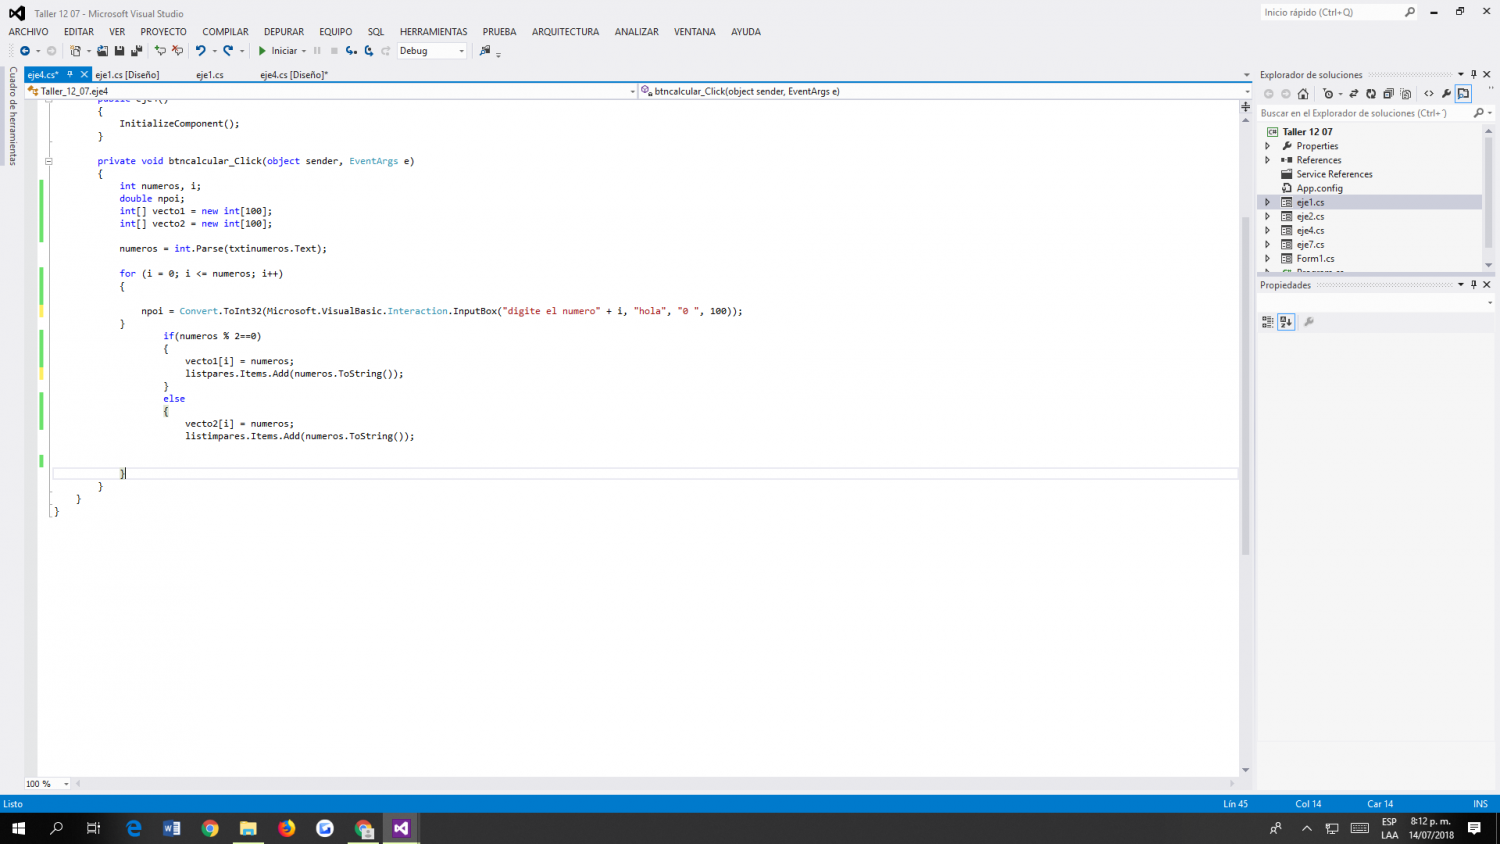This screenshot has height=844, width=1500.
Task: Uncomment selected lines icon
Action: click(x=177, y=51)
